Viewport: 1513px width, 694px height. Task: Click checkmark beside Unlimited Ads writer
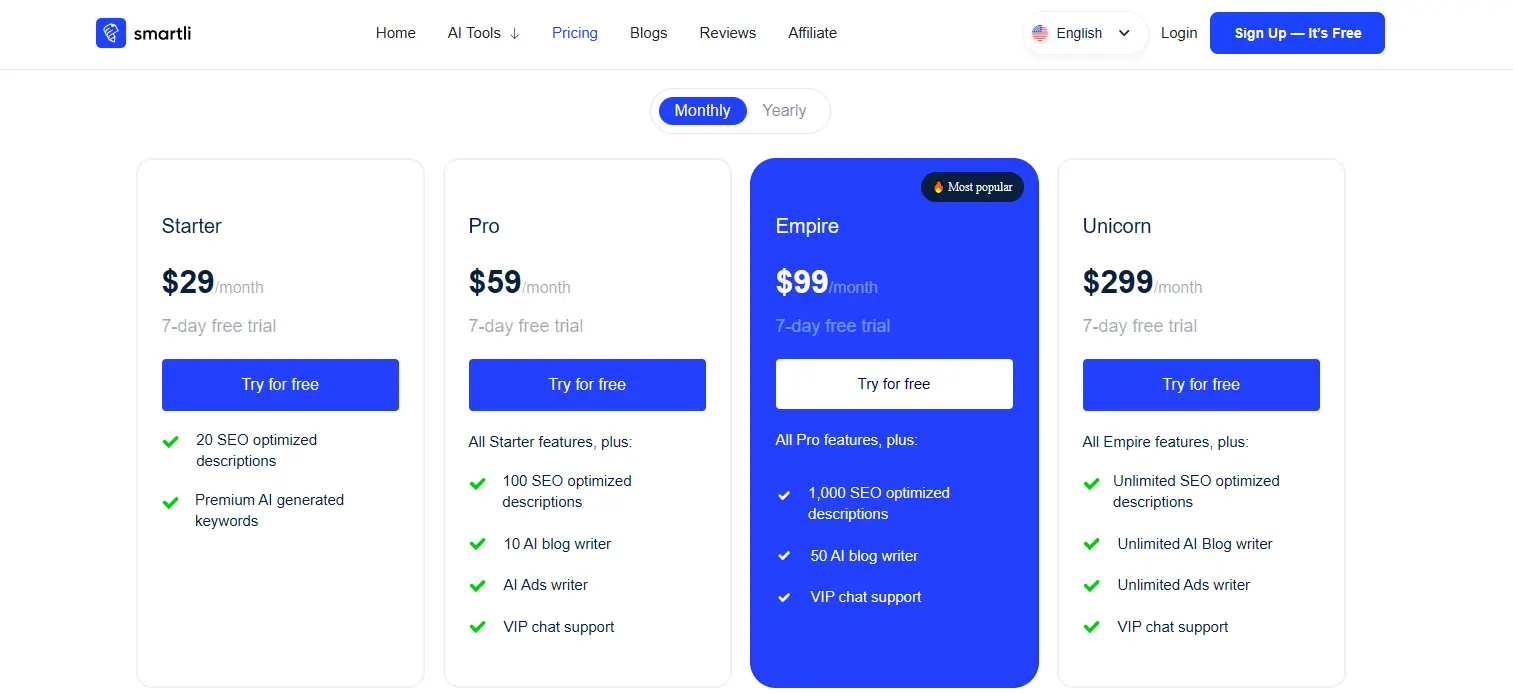(1092, 585)
